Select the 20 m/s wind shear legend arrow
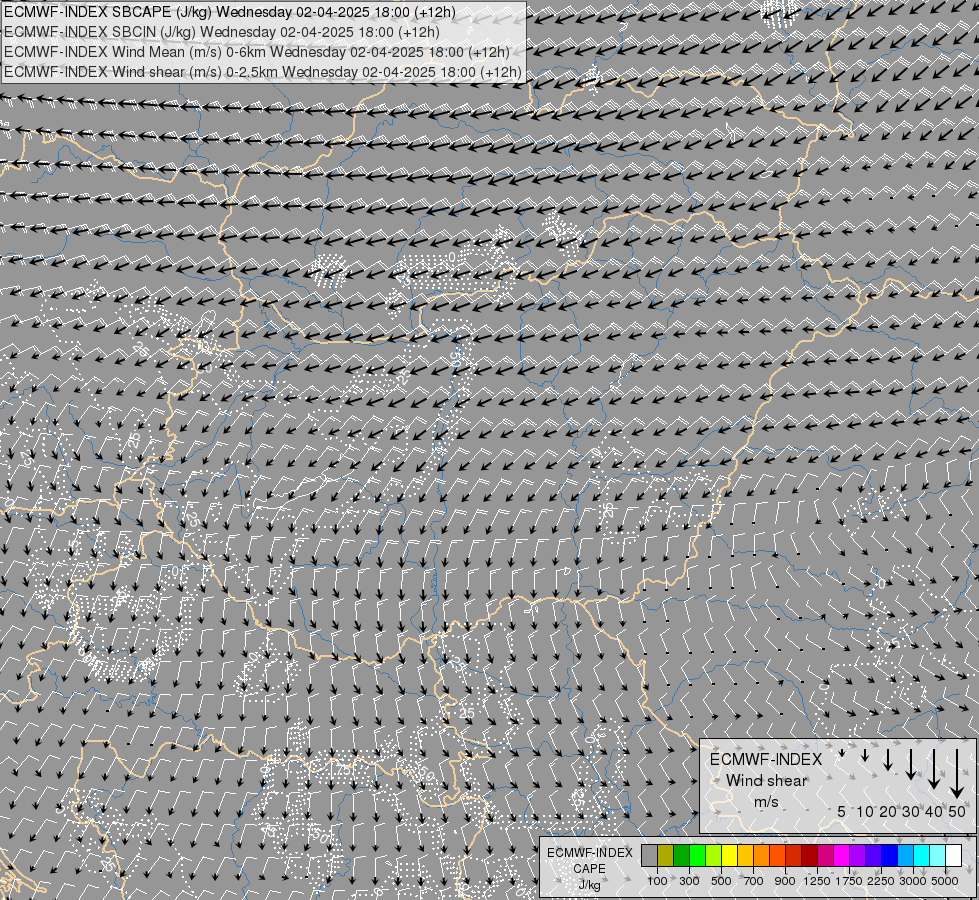 point(888,760)
